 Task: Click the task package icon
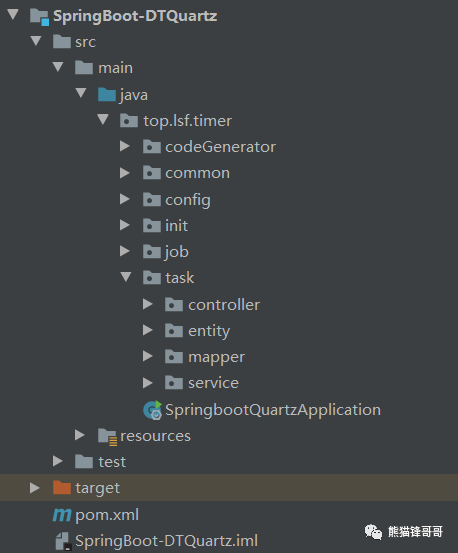point(152,278)
